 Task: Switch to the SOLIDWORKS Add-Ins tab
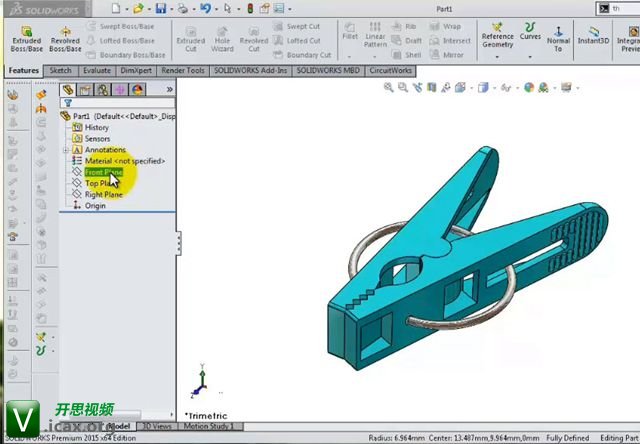(251, 71)
